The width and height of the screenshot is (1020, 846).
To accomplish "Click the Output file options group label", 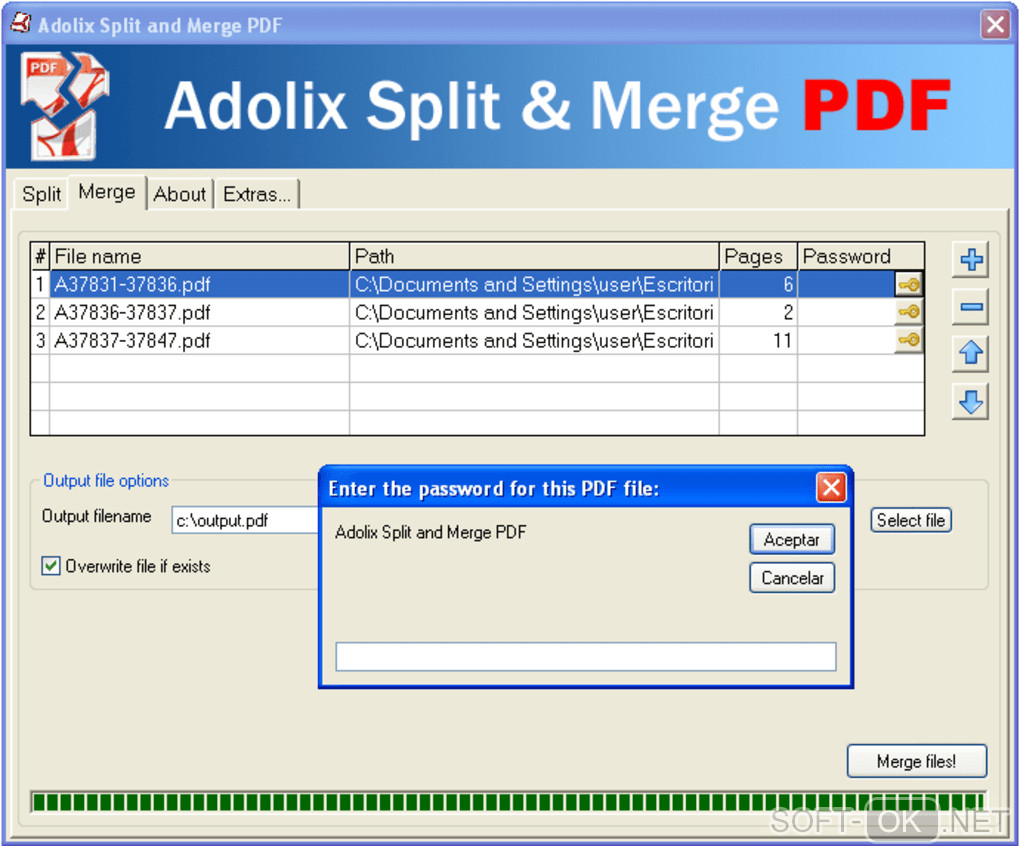I will tap(106, 481).
